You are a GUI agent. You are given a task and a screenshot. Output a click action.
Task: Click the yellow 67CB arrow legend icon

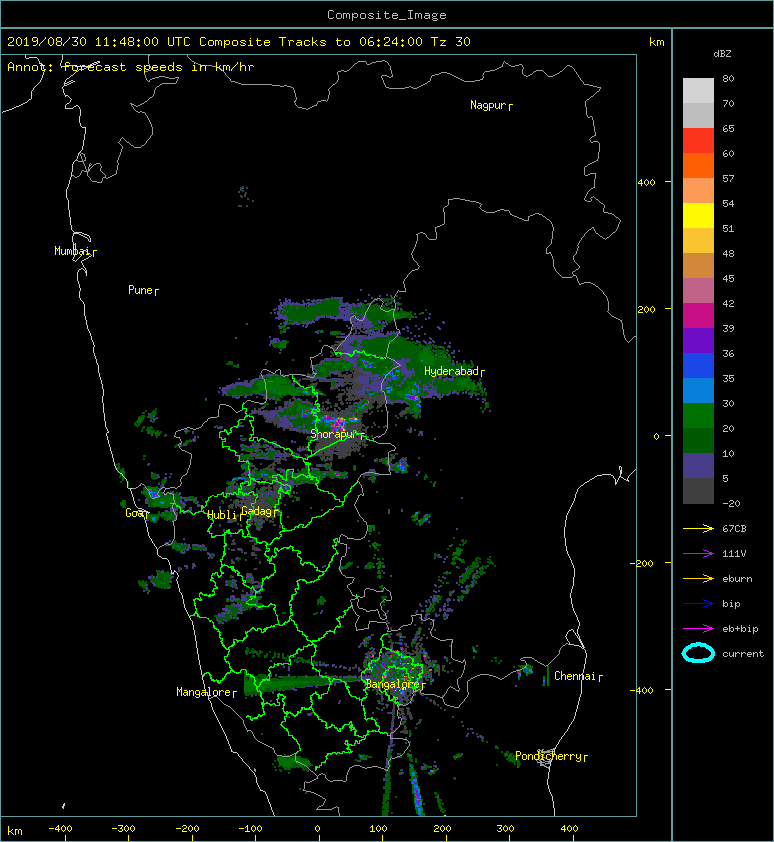(698, 529)
